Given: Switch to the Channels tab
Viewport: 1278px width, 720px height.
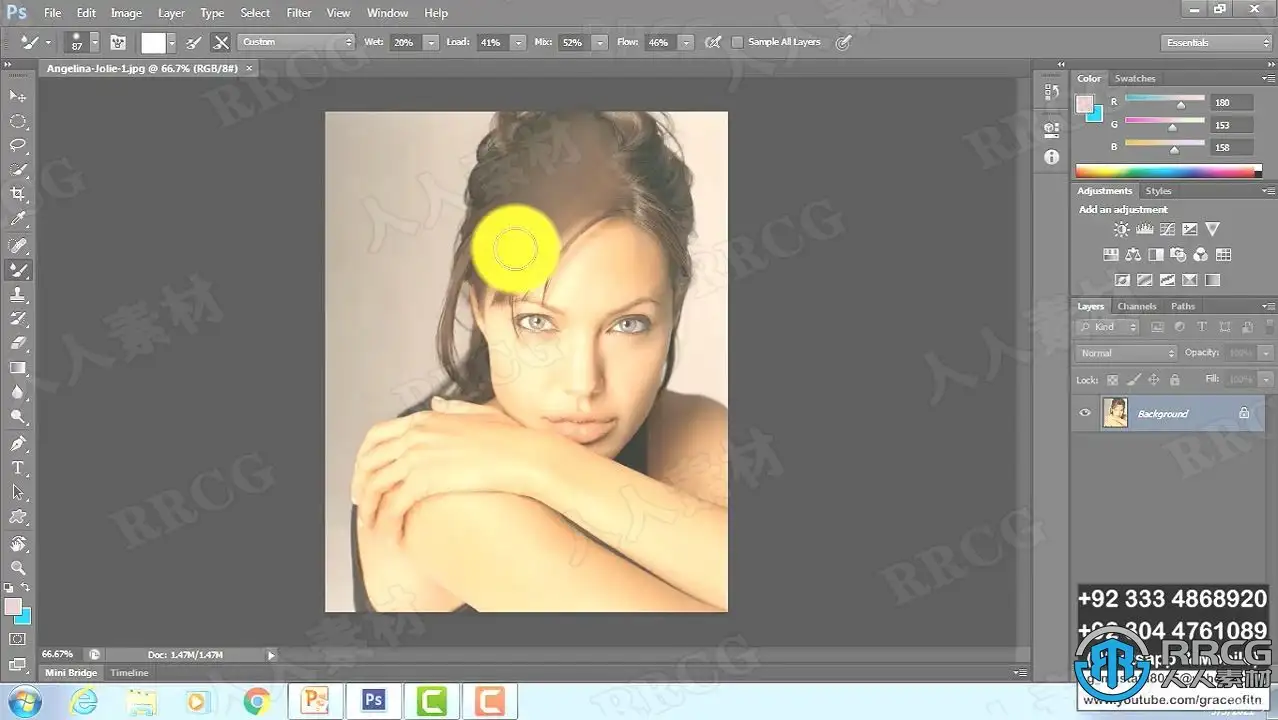Looking at the screenshot, I should coord(1137,306).
